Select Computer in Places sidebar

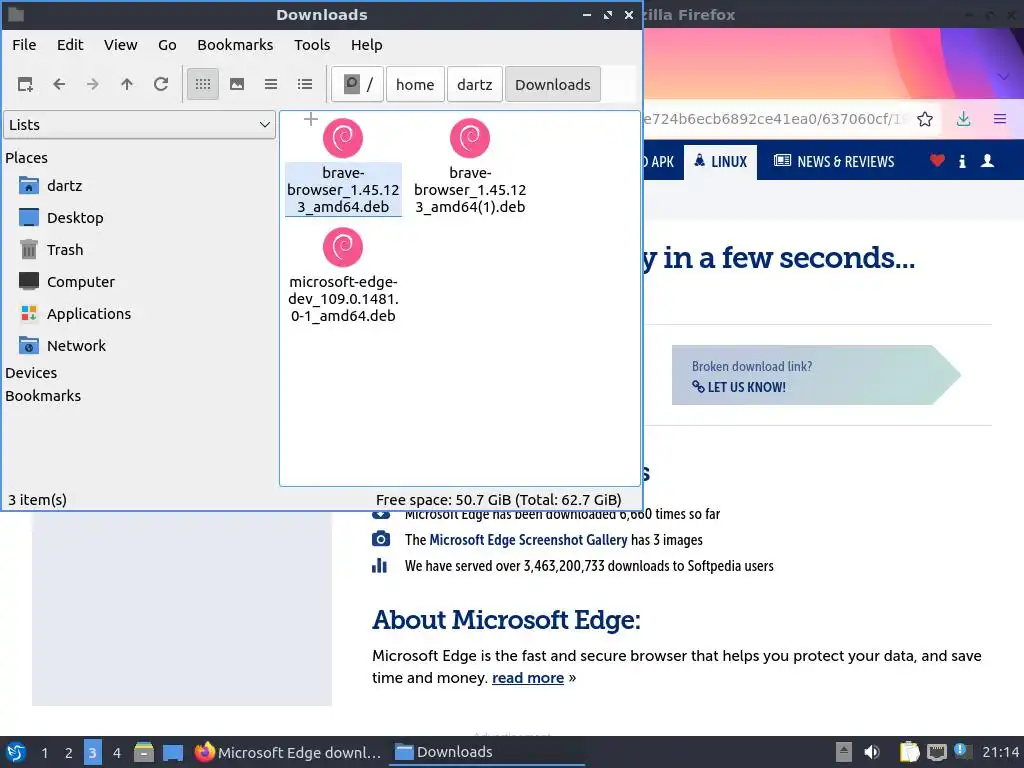80,282
